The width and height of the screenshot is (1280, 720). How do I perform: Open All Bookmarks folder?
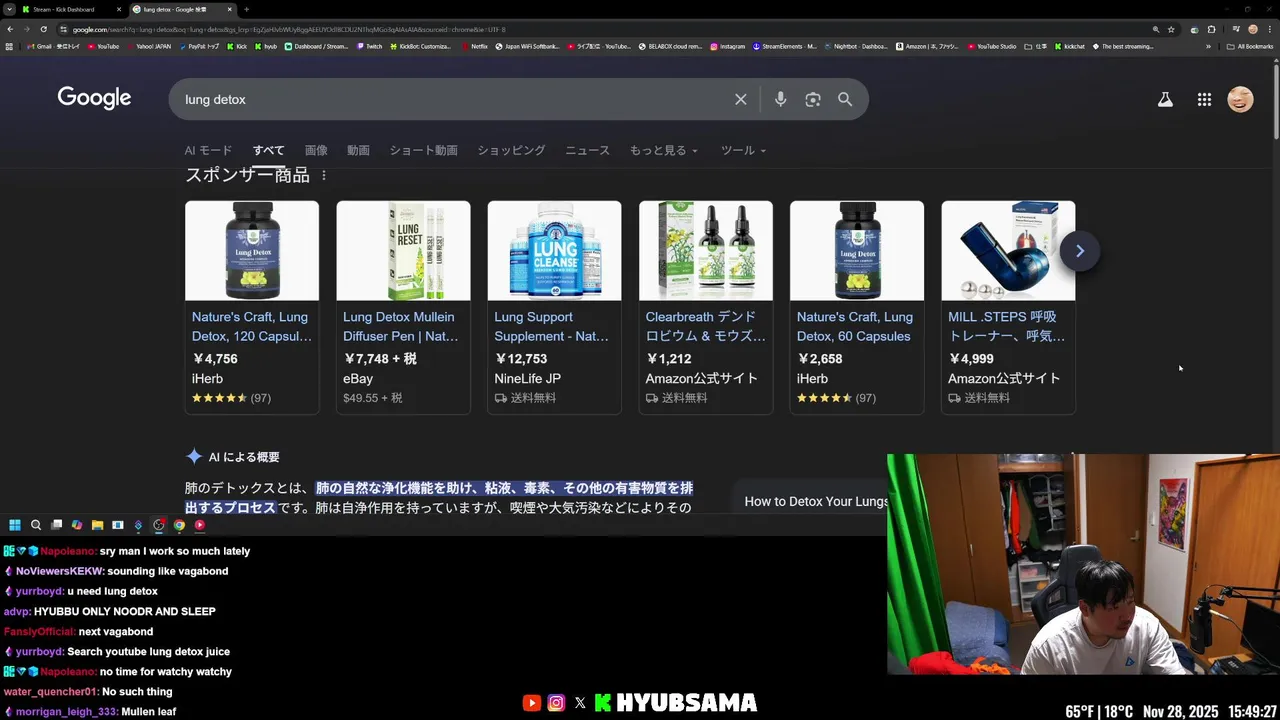[x=1249, y=46]
